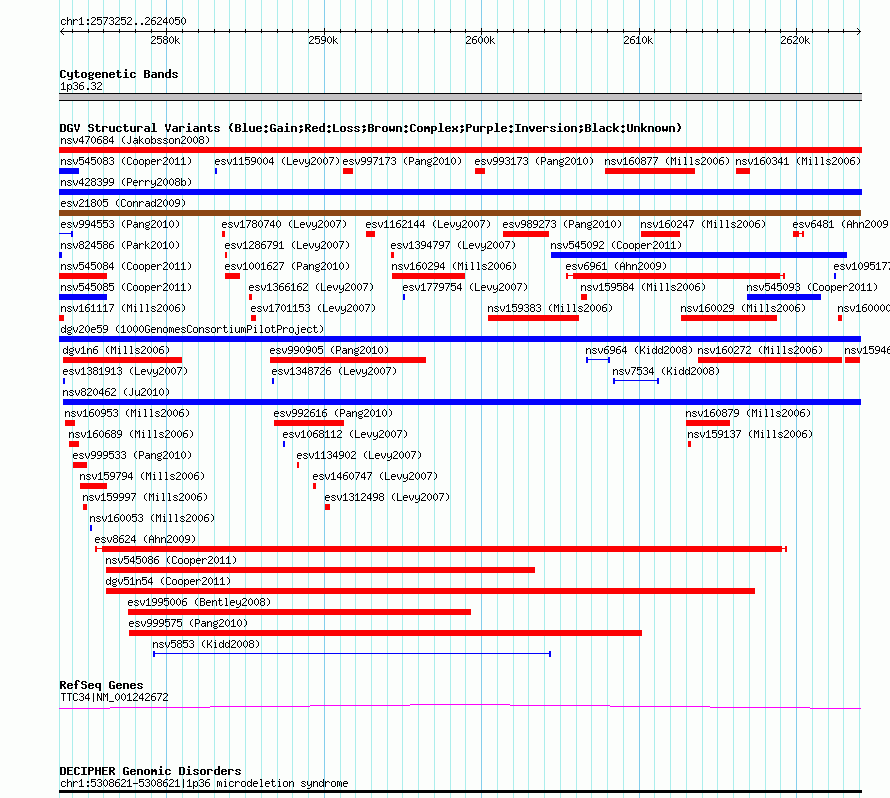The width and height of the screenshot is (890, 798).
Task: Open the nsv428399 (Perry2008b) variant
Action: (x=126, y=182)
